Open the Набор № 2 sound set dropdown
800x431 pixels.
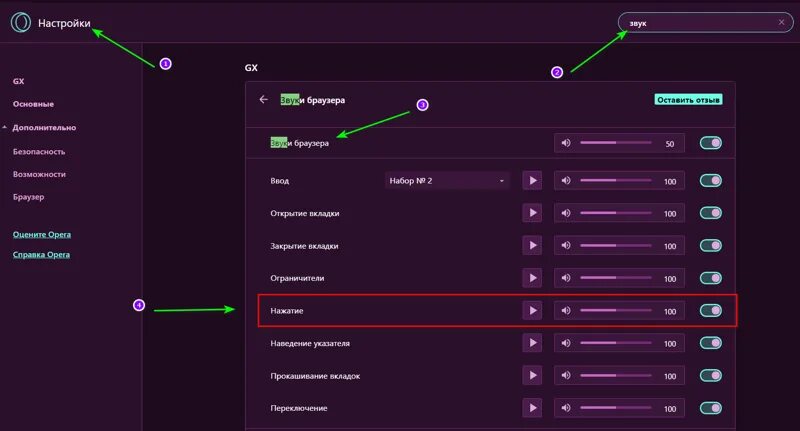coord(447,181)
